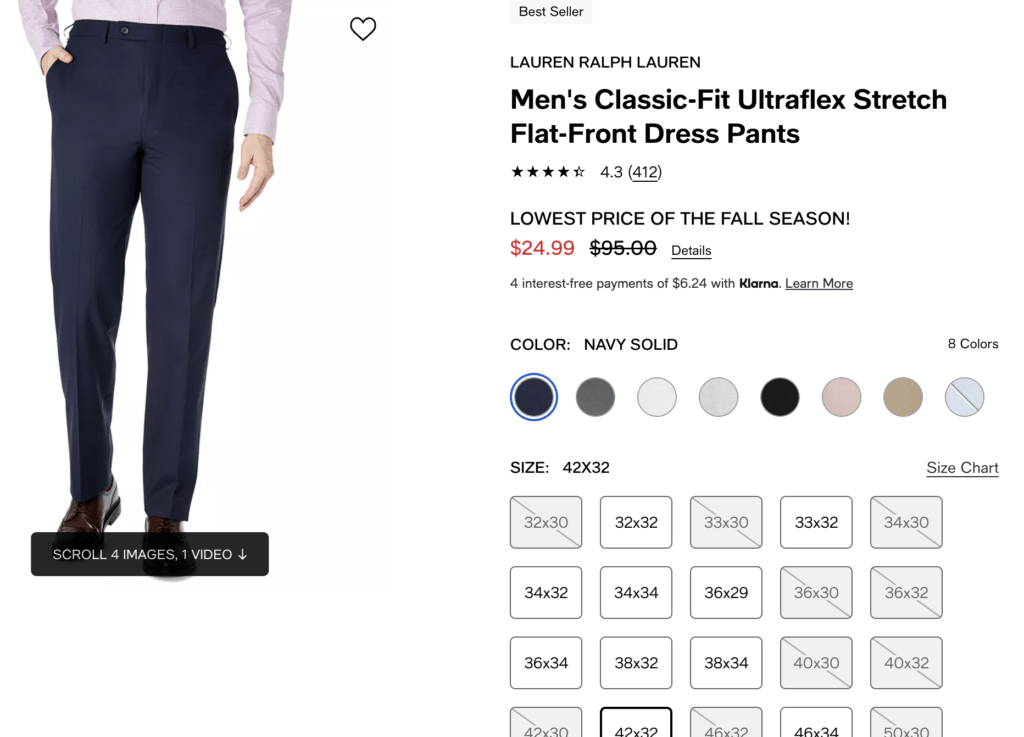Select the white color swatch
Viewport: 1024px width, 737px height.
click(x=656, y=397)
